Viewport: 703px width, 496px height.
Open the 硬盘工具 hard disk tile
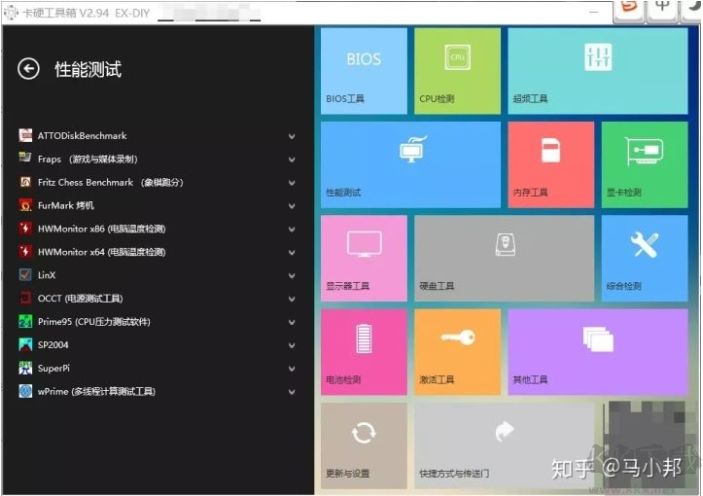[504, 258]
